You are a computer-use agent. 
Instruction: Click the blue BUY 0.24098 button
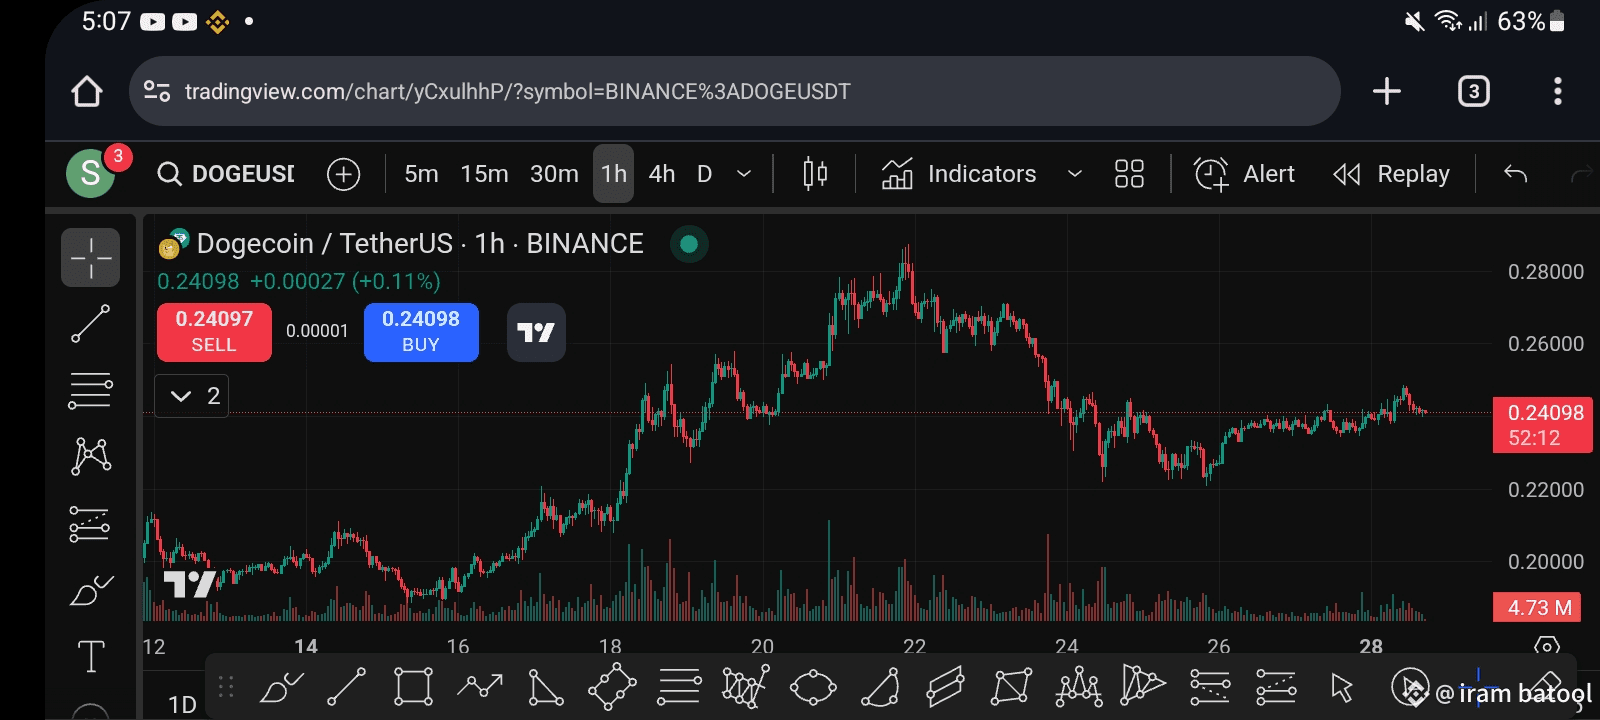pyautogui.click(x=421, y=332)
